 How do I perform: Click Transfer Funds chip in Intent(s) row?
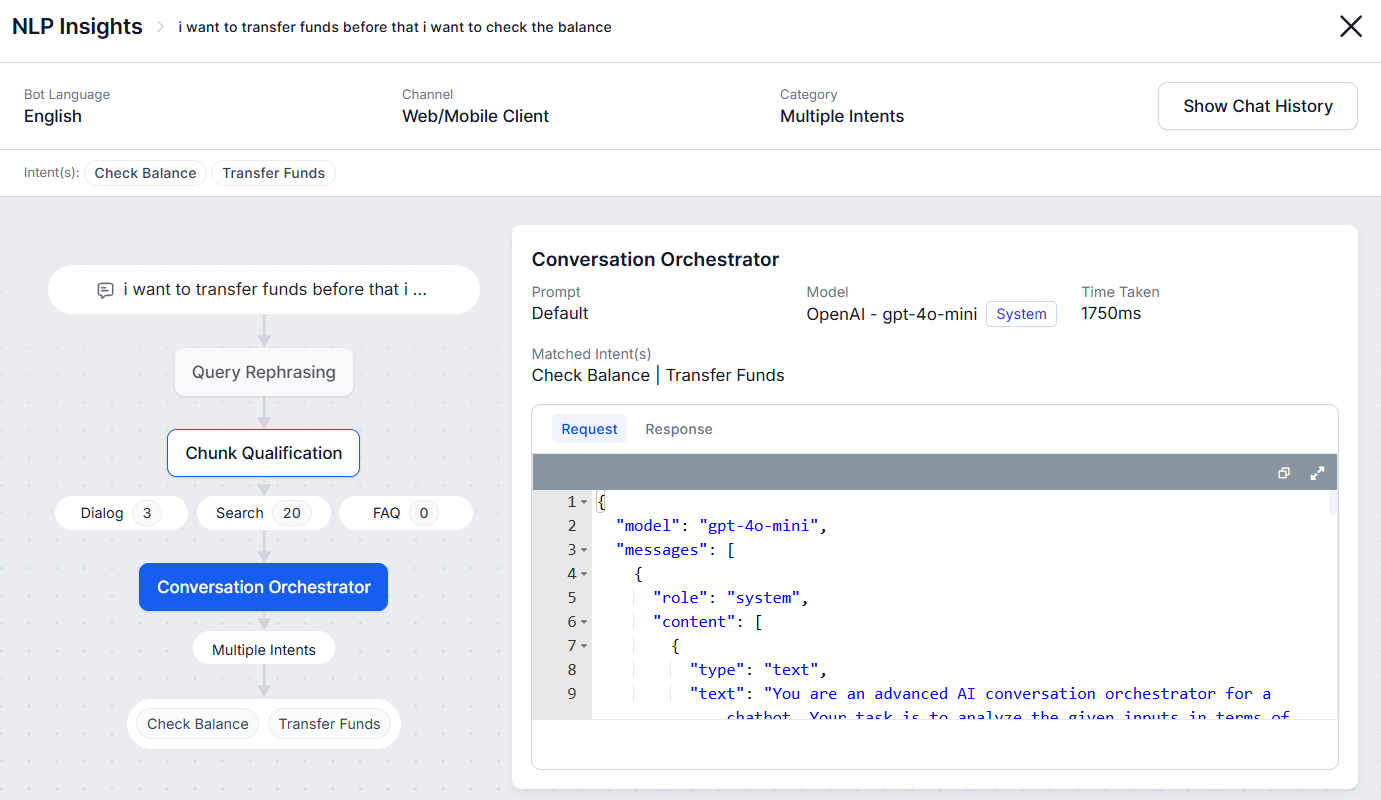click(273, 173)
